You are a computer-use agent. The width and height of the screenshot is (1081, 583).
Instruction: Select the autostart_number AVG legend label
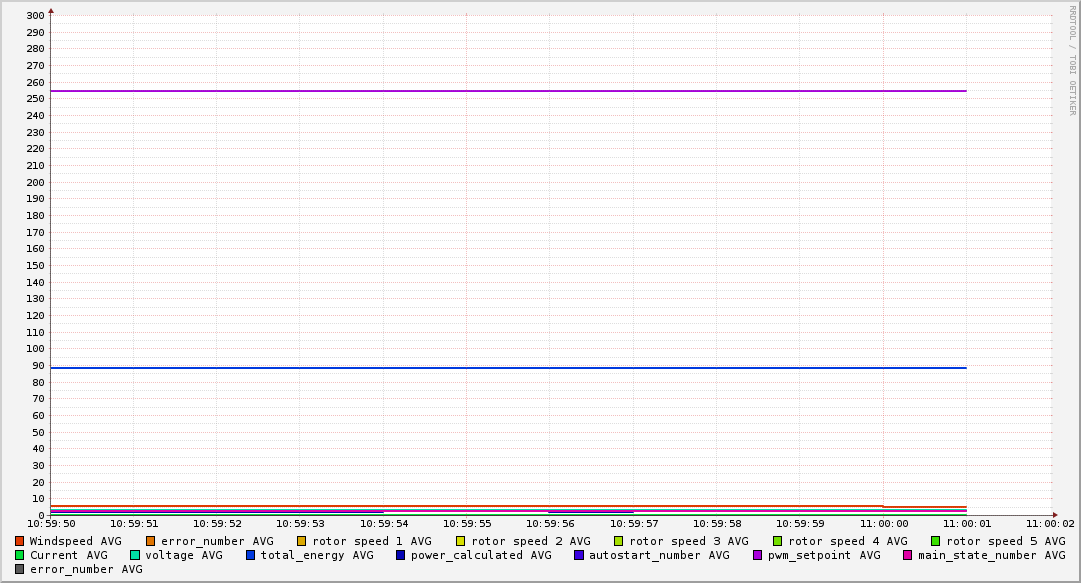pos(658,555)
